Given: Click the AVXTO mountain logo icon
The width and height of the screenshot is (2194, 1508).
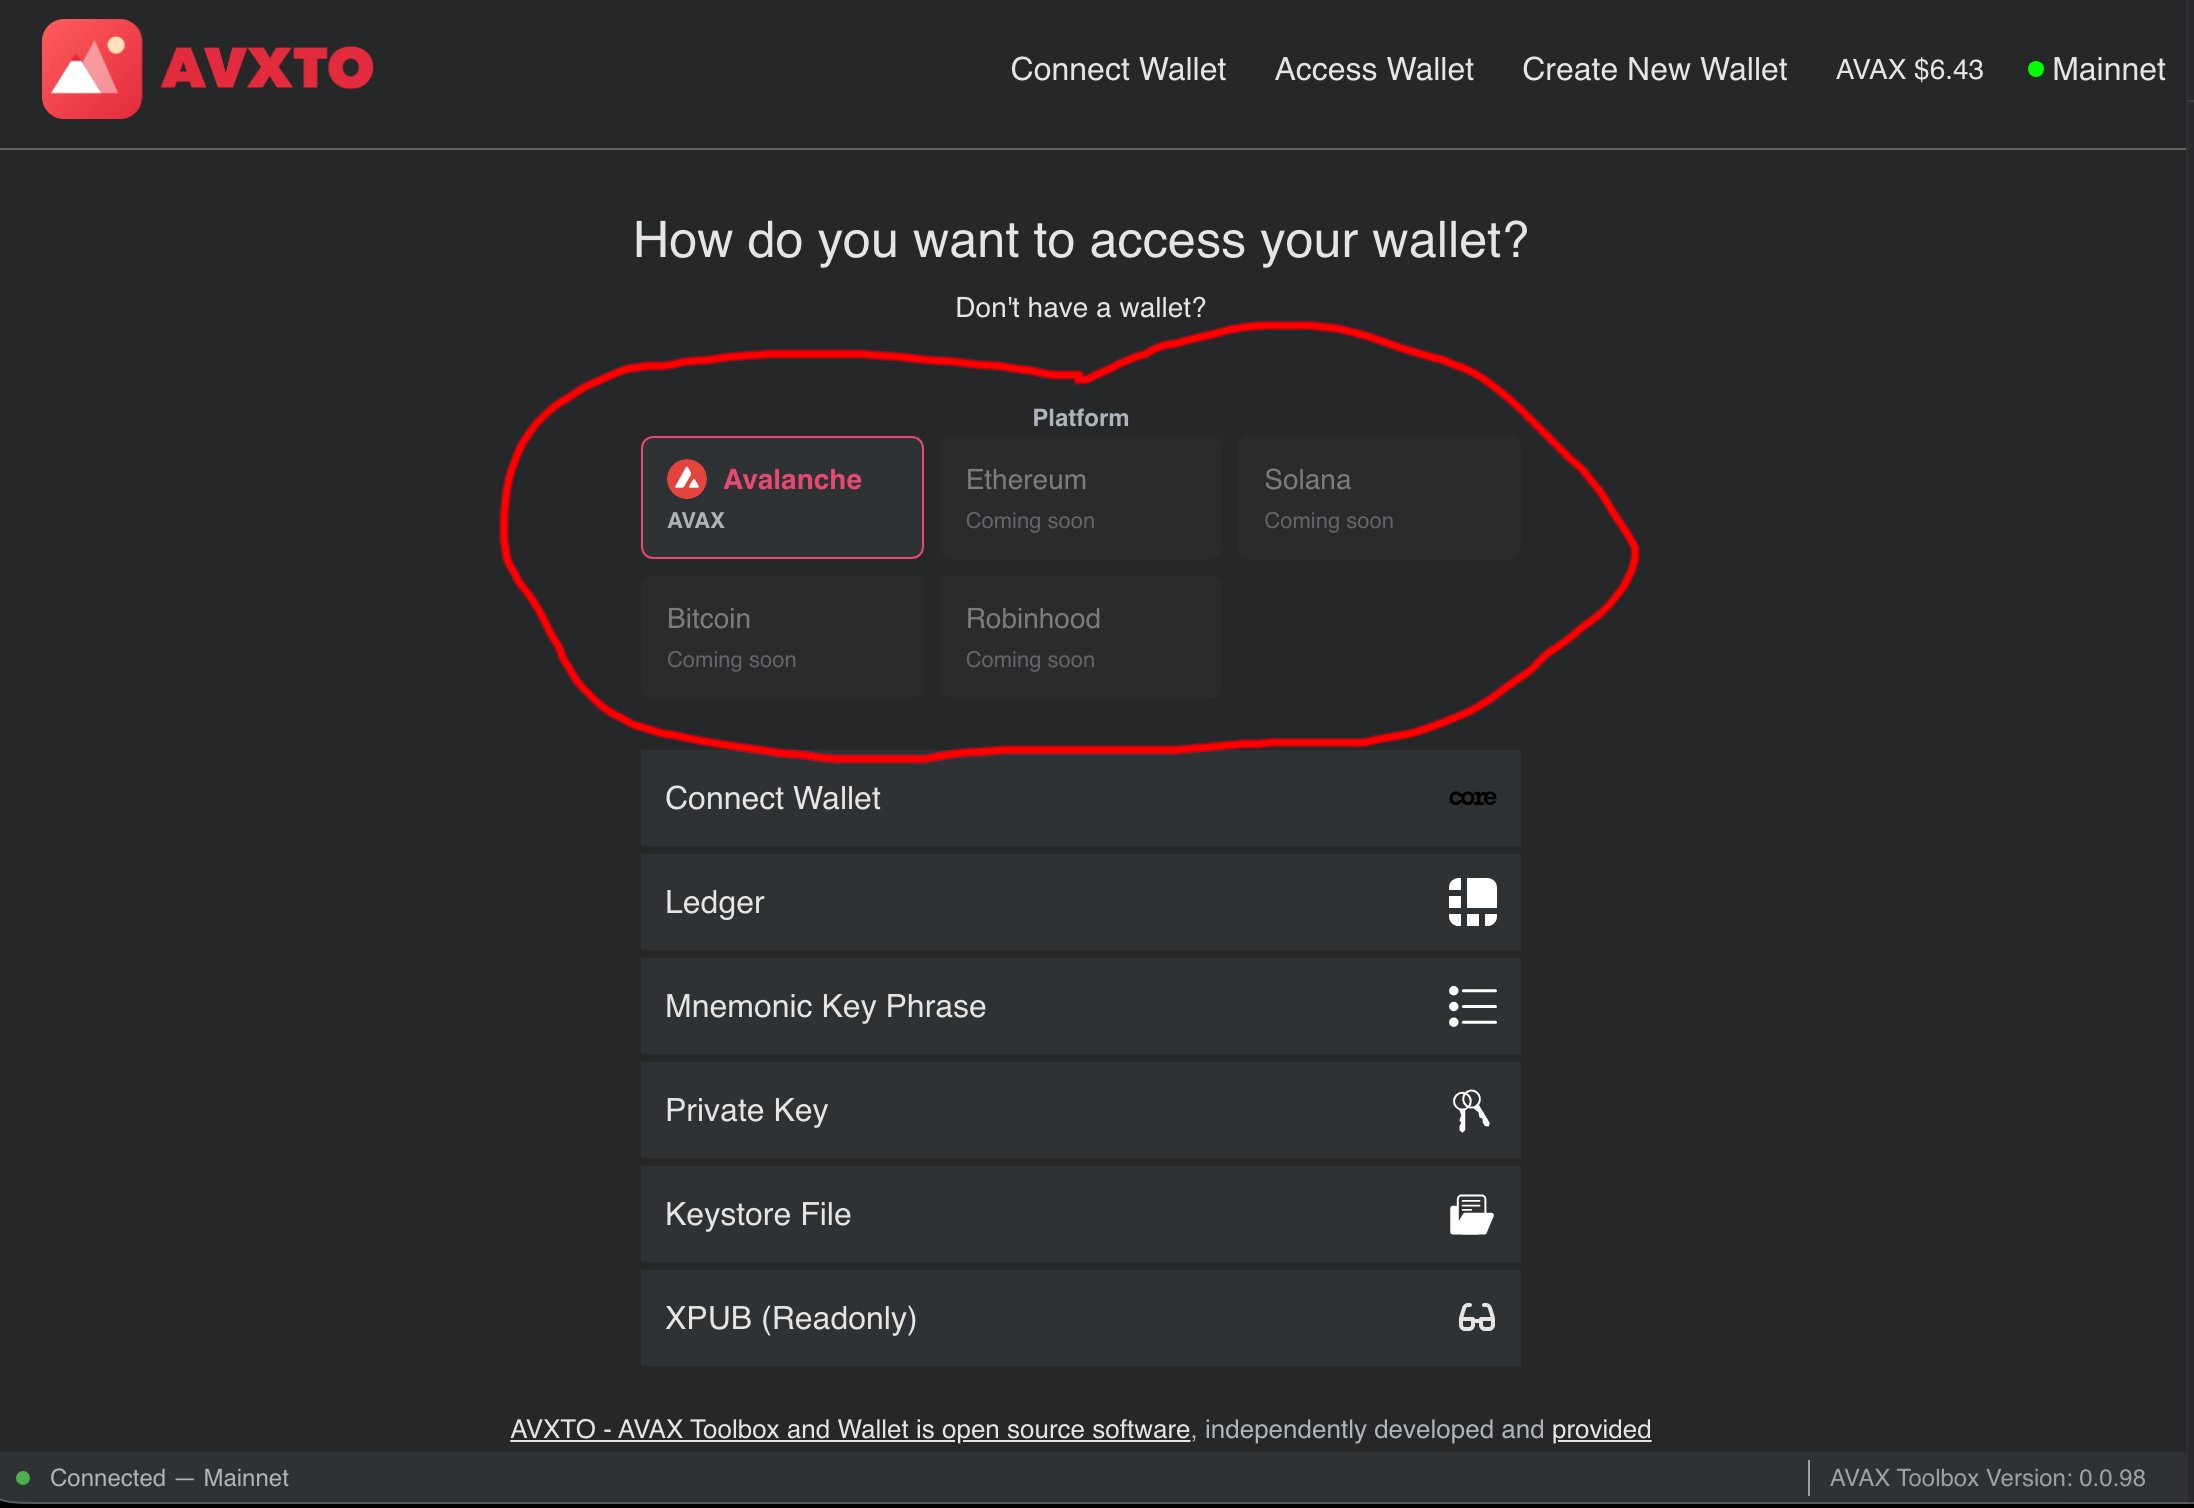Looking at the screenshot, I should point(91,69).
